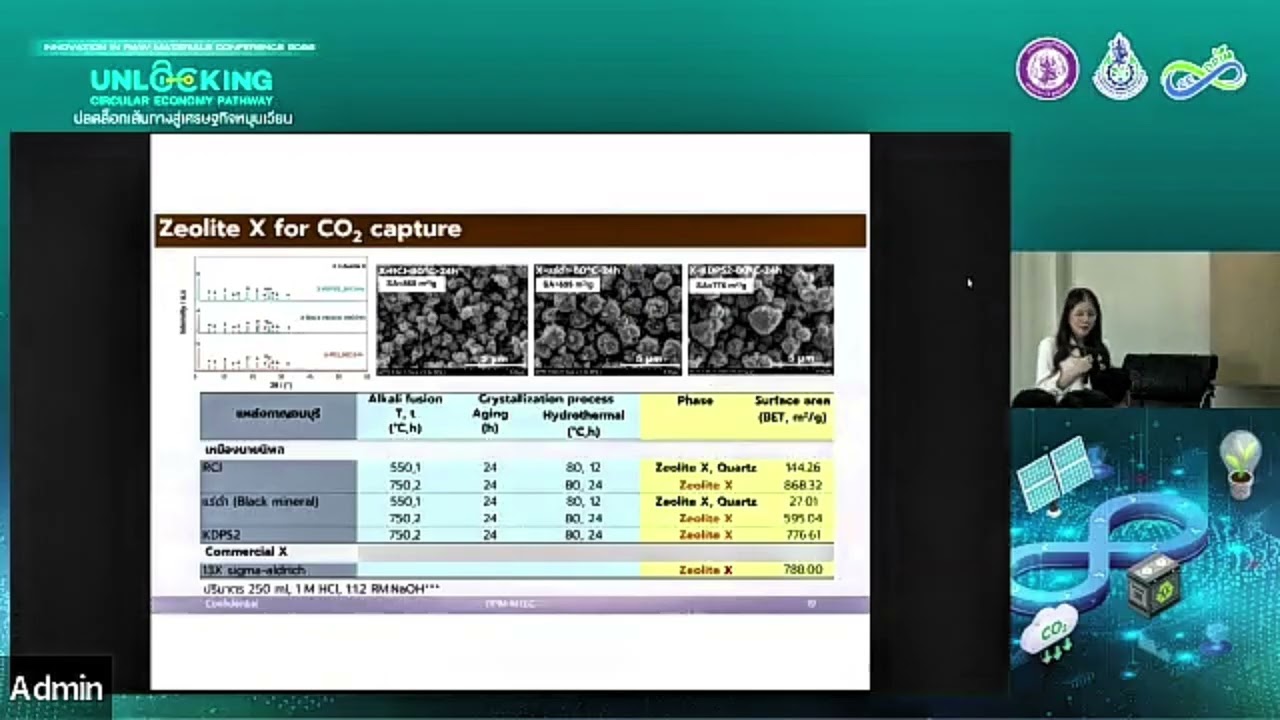Viewport: 1280px width, 720px height.
Task: Click the RCI row label
Action: (x=213, y=467)
